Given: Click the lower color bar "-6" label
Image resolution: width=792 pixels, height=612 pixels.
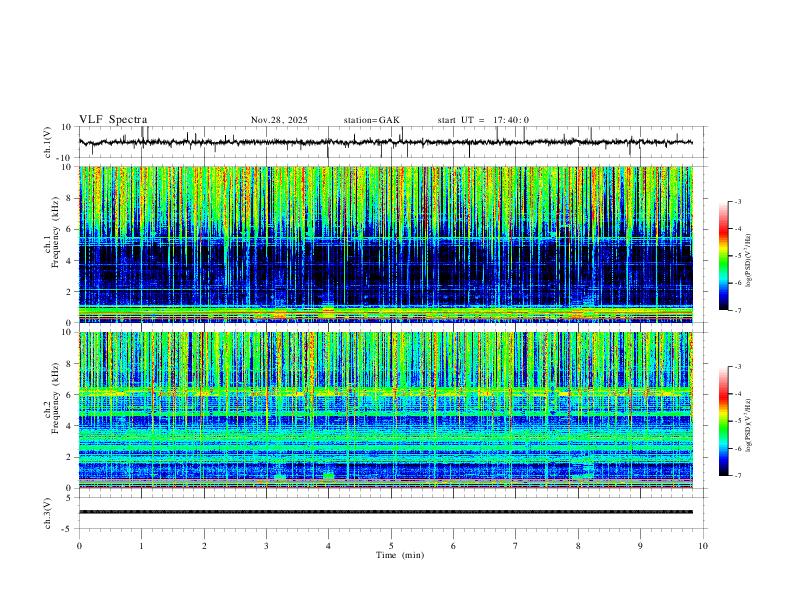Looking at the screenshot, I should click(737, 448).
